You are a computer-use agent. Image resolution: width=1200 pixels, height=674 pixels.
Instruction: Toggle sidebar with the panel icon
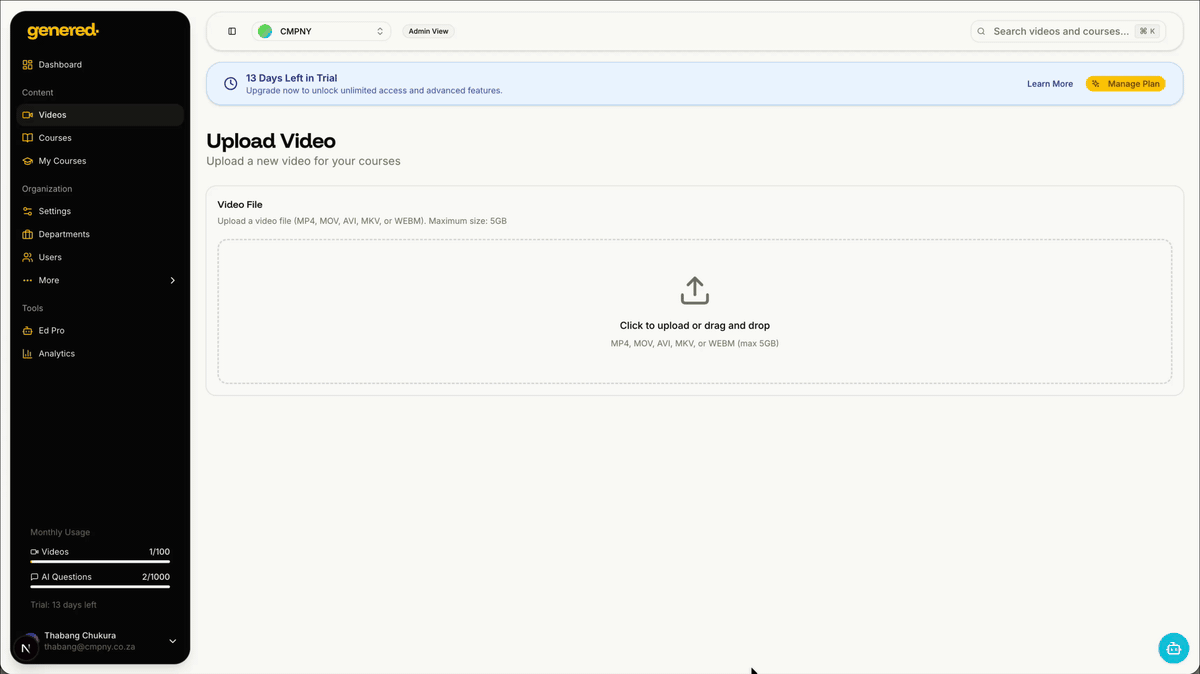click(x=232, y=31)
